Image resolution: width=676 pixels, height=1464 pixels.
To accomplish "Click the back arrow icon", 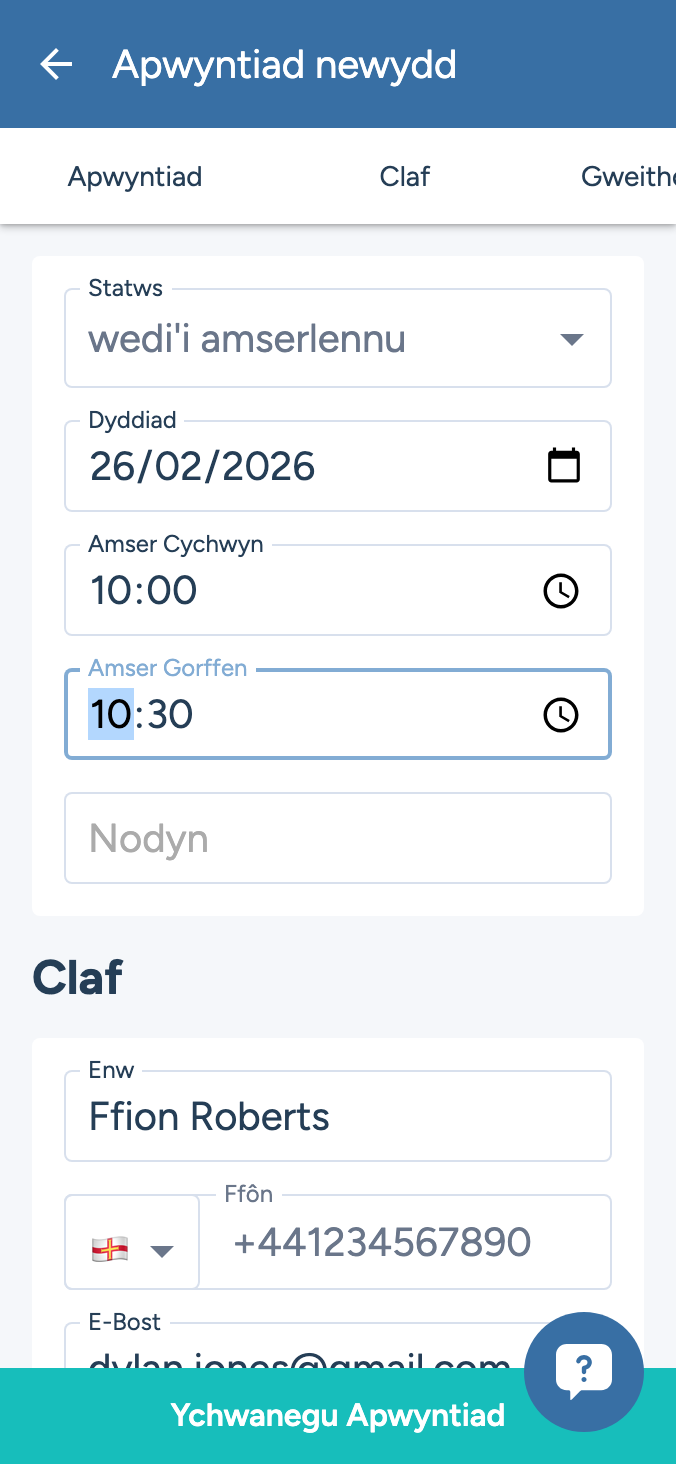I will tap(56, 65).
